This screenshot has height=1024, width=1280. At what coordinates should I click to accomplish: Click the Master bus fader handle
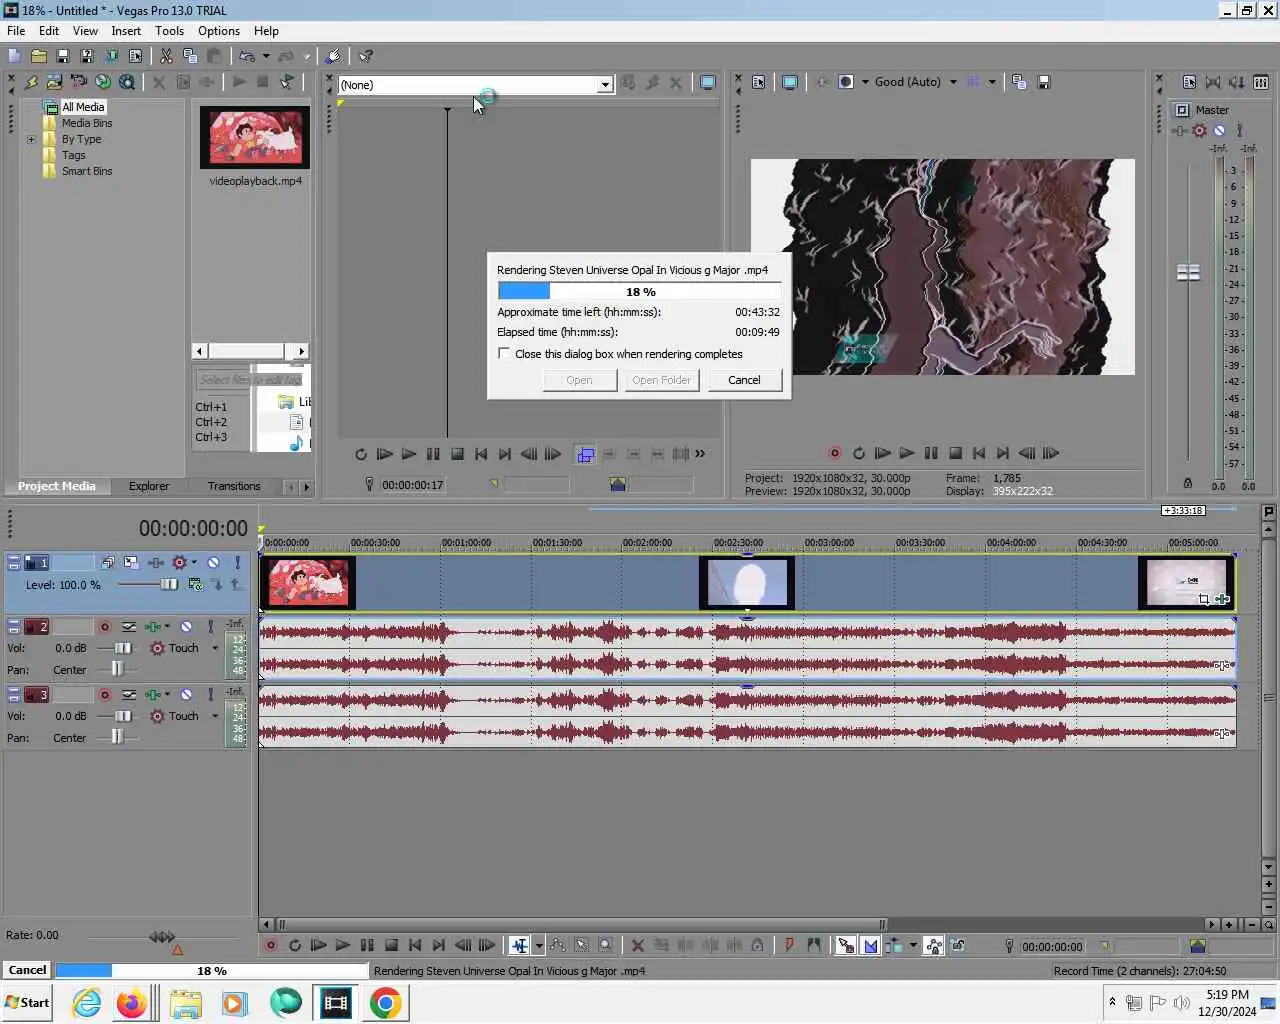(1188, 273)
